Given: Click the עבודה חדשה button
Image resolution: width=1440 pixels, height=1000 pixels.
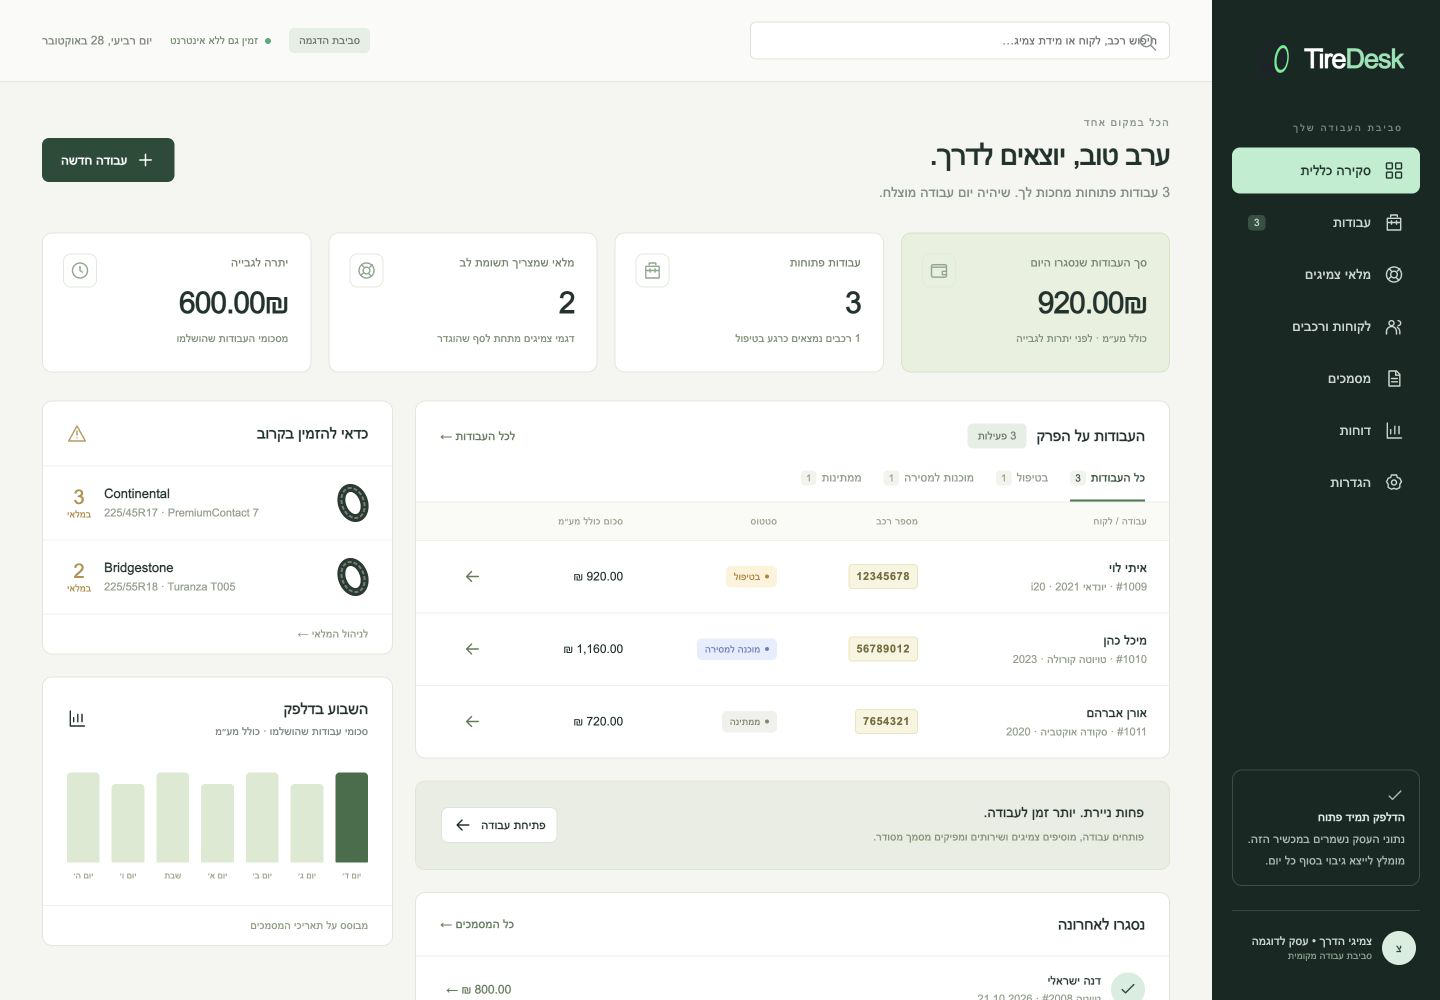Looking at the screenshot, I should [108, 160].
